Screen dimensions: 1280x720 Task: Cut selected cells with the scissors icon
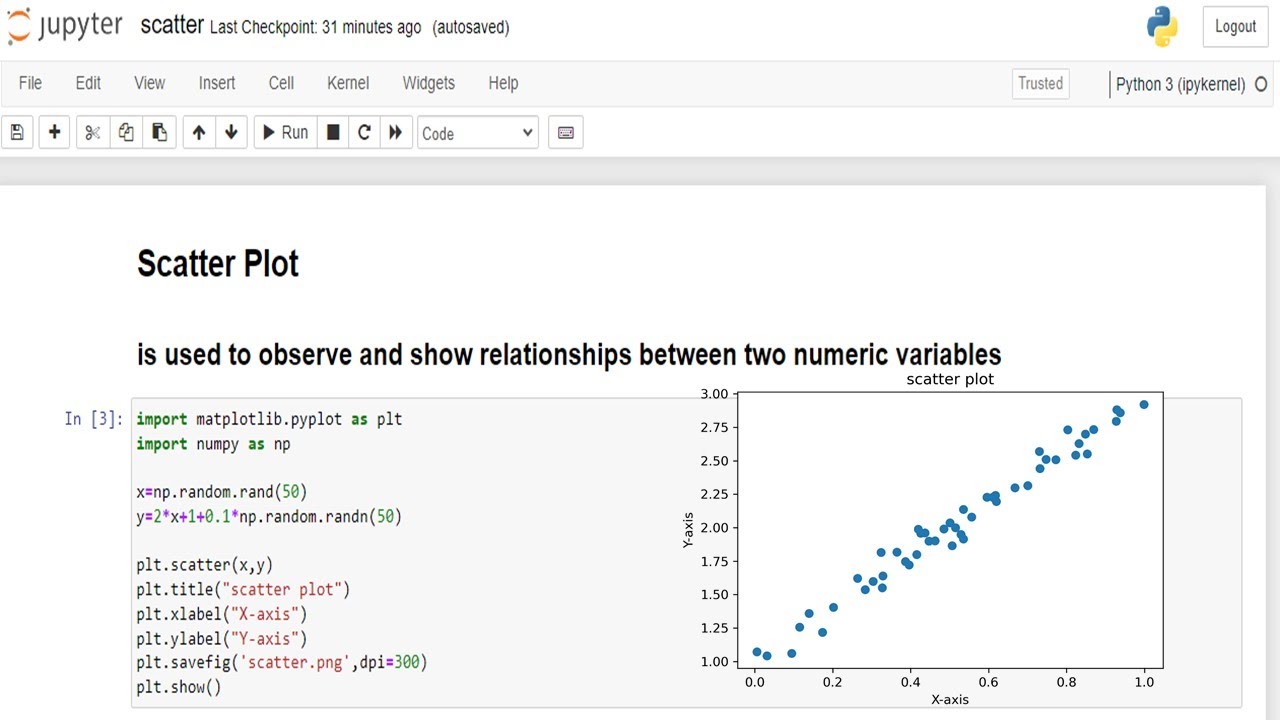(x=92, y=132)
